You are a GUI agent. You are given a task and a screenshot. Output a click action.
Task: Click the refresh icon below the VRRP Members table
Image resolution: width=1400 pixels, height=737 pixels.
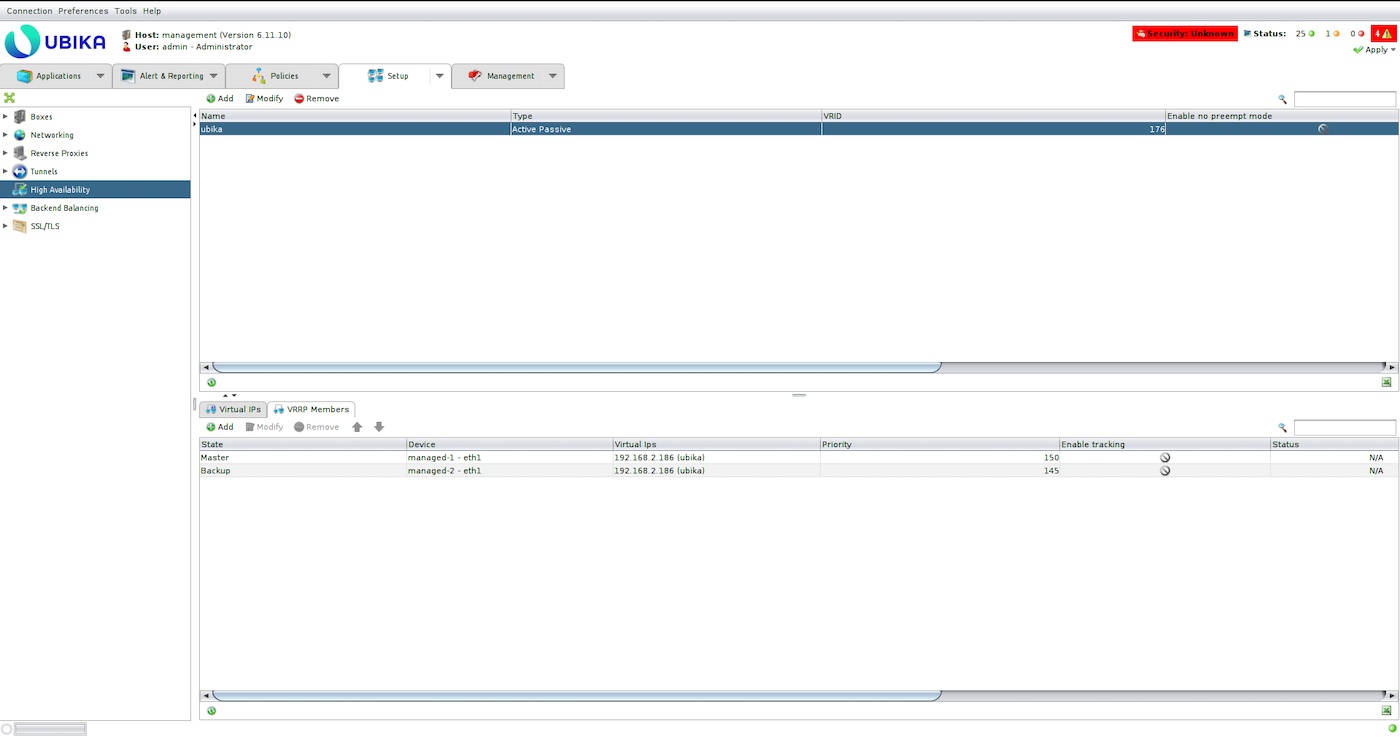(211, 710)
